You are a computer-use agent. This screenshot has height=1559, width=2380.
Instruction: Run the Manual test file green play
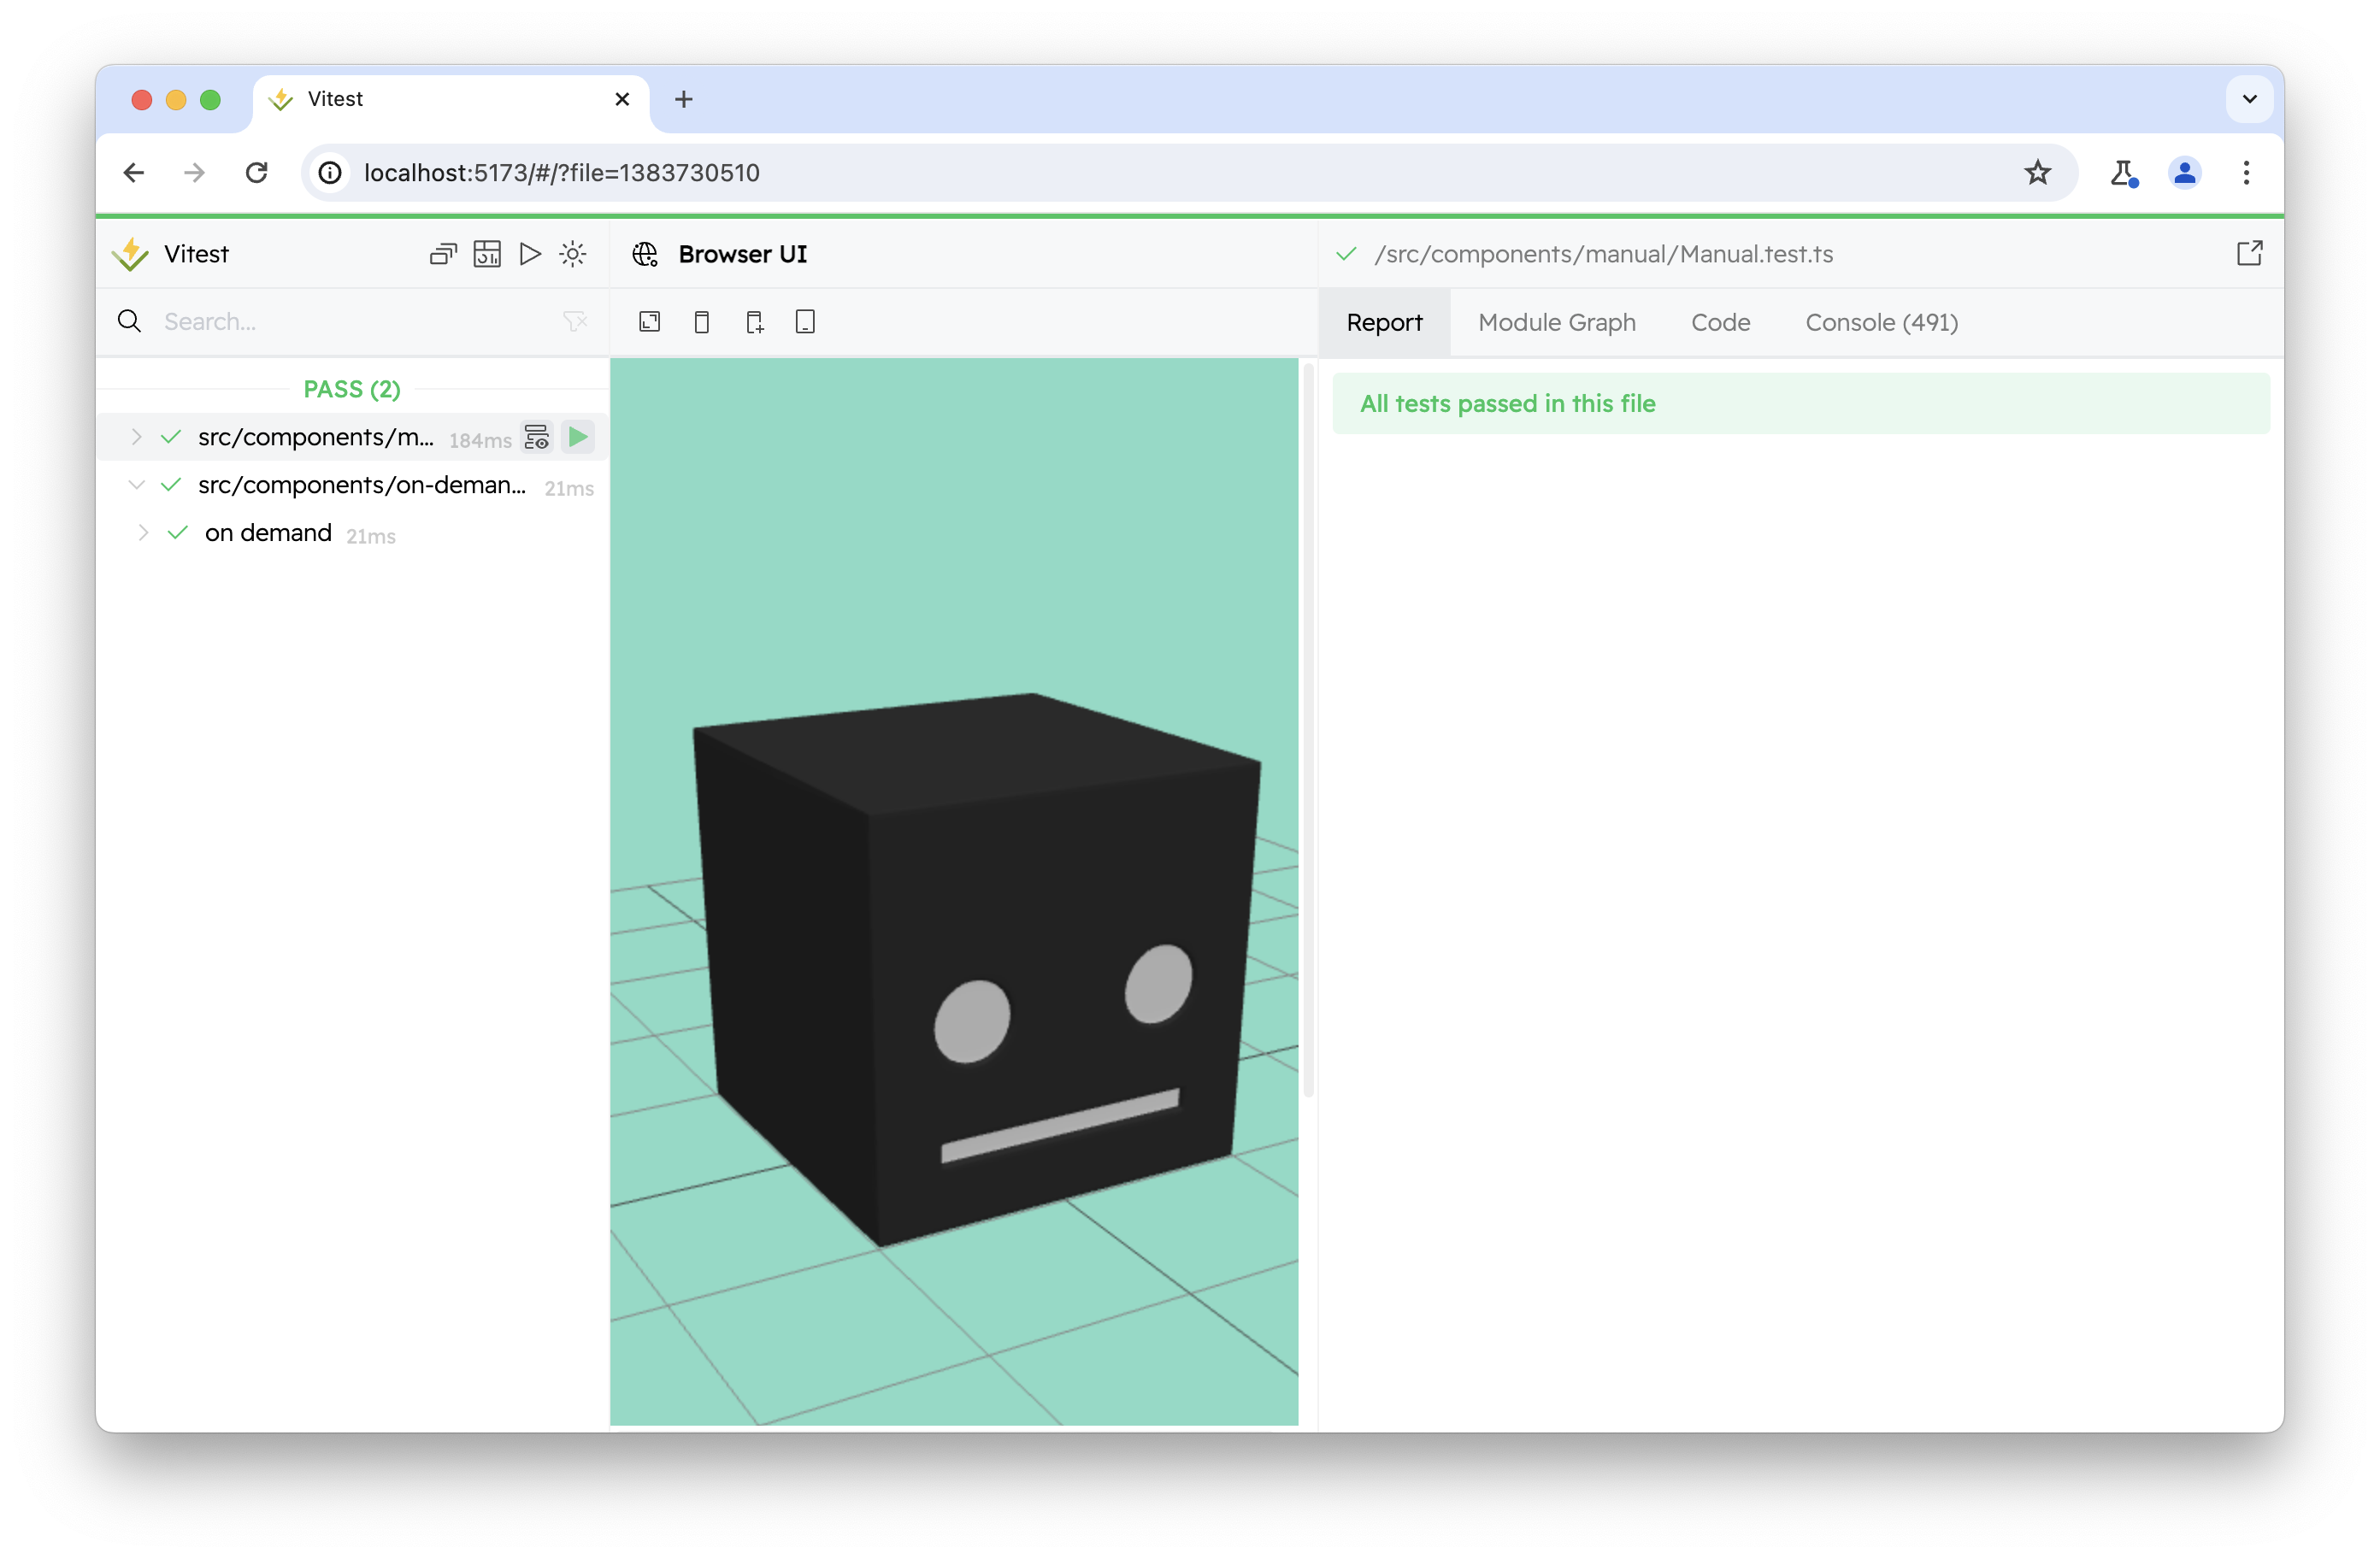578,437
